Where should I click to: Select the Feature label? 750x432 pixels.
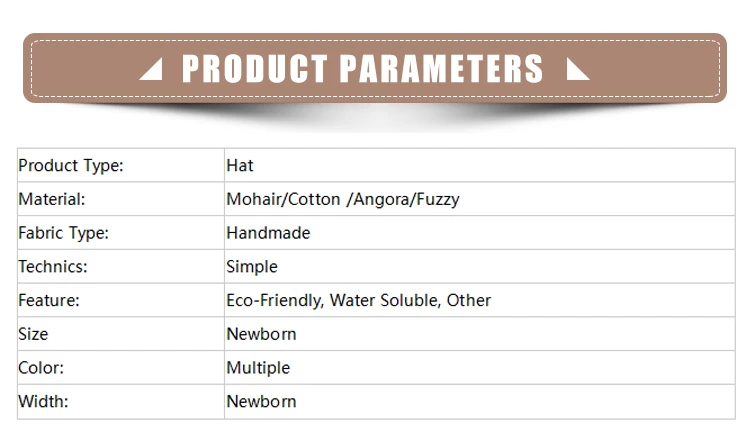point(49,300)
